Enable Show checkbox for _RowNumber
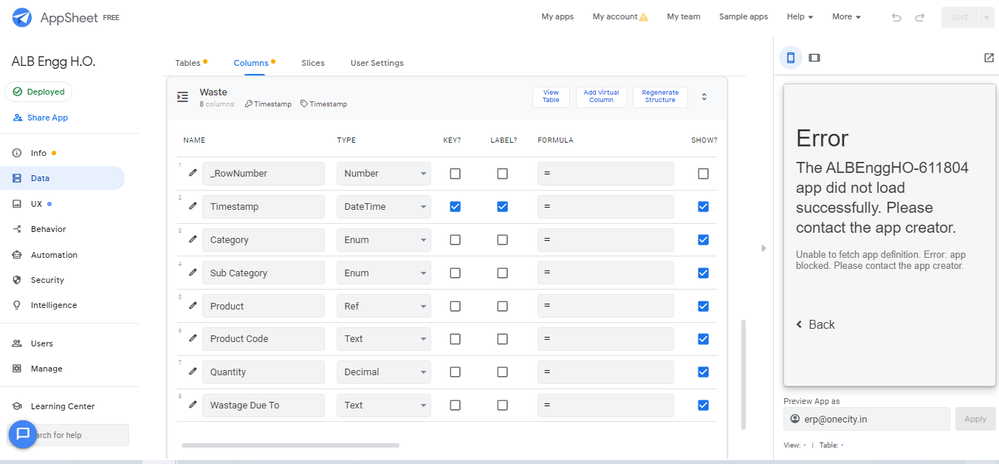This screenshot has width=999, height=464. (703, 173)
